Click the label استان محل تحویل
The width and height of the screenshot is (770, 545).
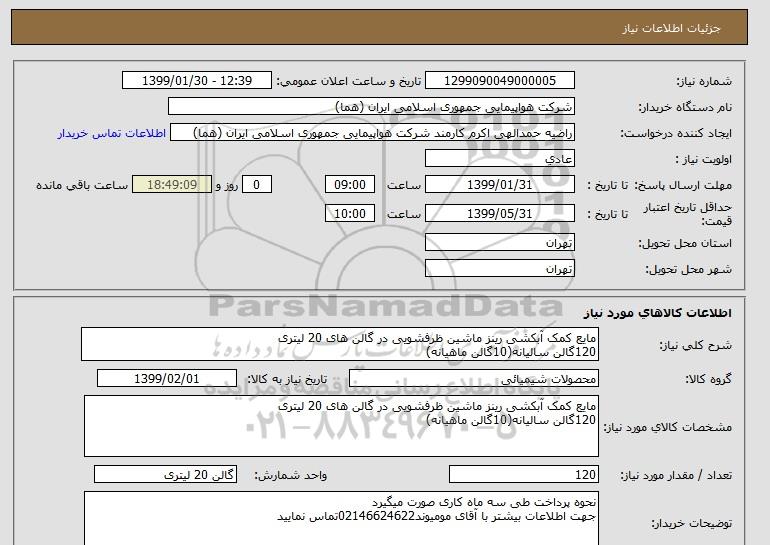click(685, 244)
